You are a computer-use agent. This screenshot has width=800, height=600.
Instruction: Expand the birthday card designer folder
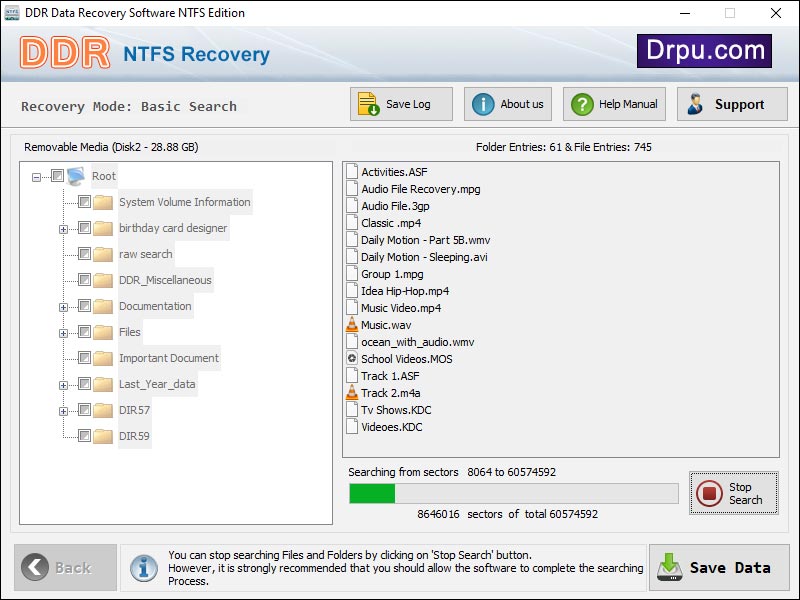click(61, 228)
